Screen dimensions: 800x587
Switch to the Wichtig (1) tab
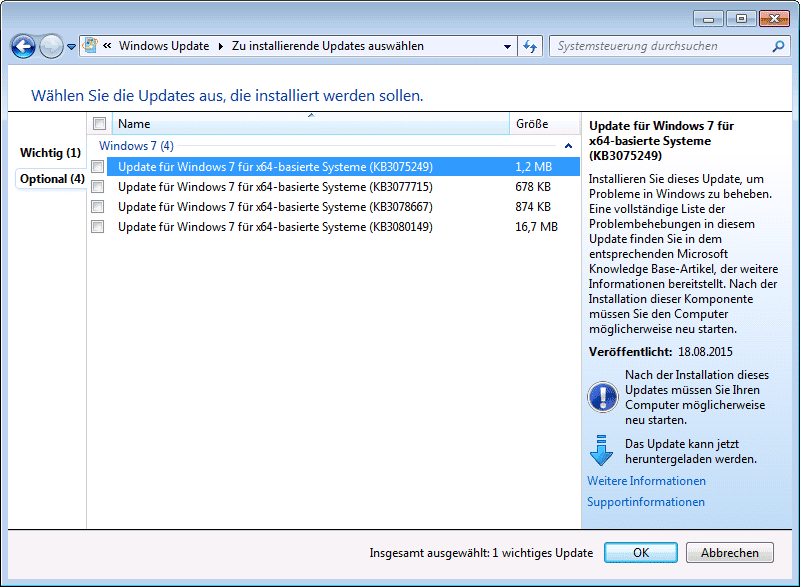(x=51, y=152)
